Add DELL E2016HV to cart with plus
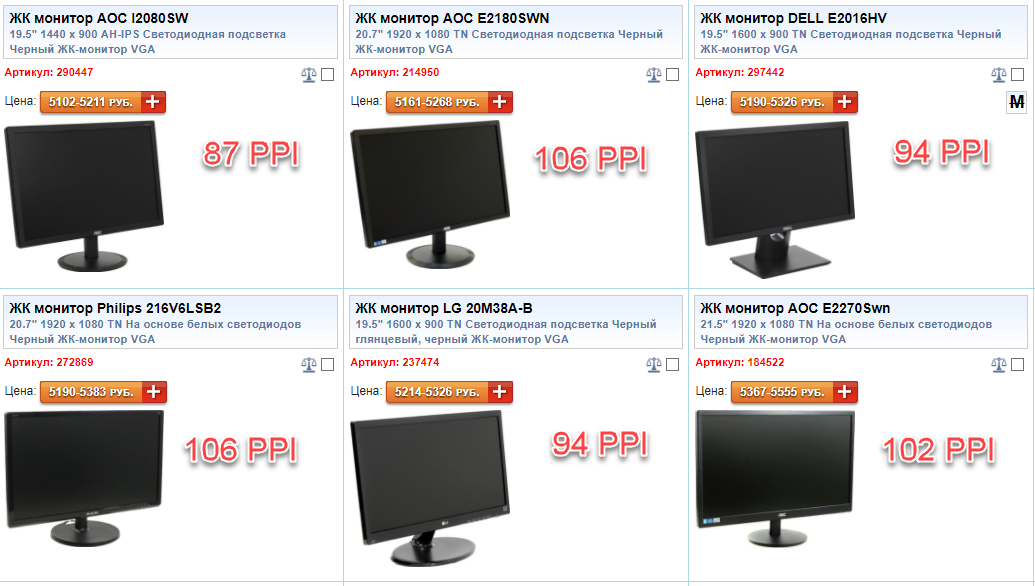 (844, 102)
